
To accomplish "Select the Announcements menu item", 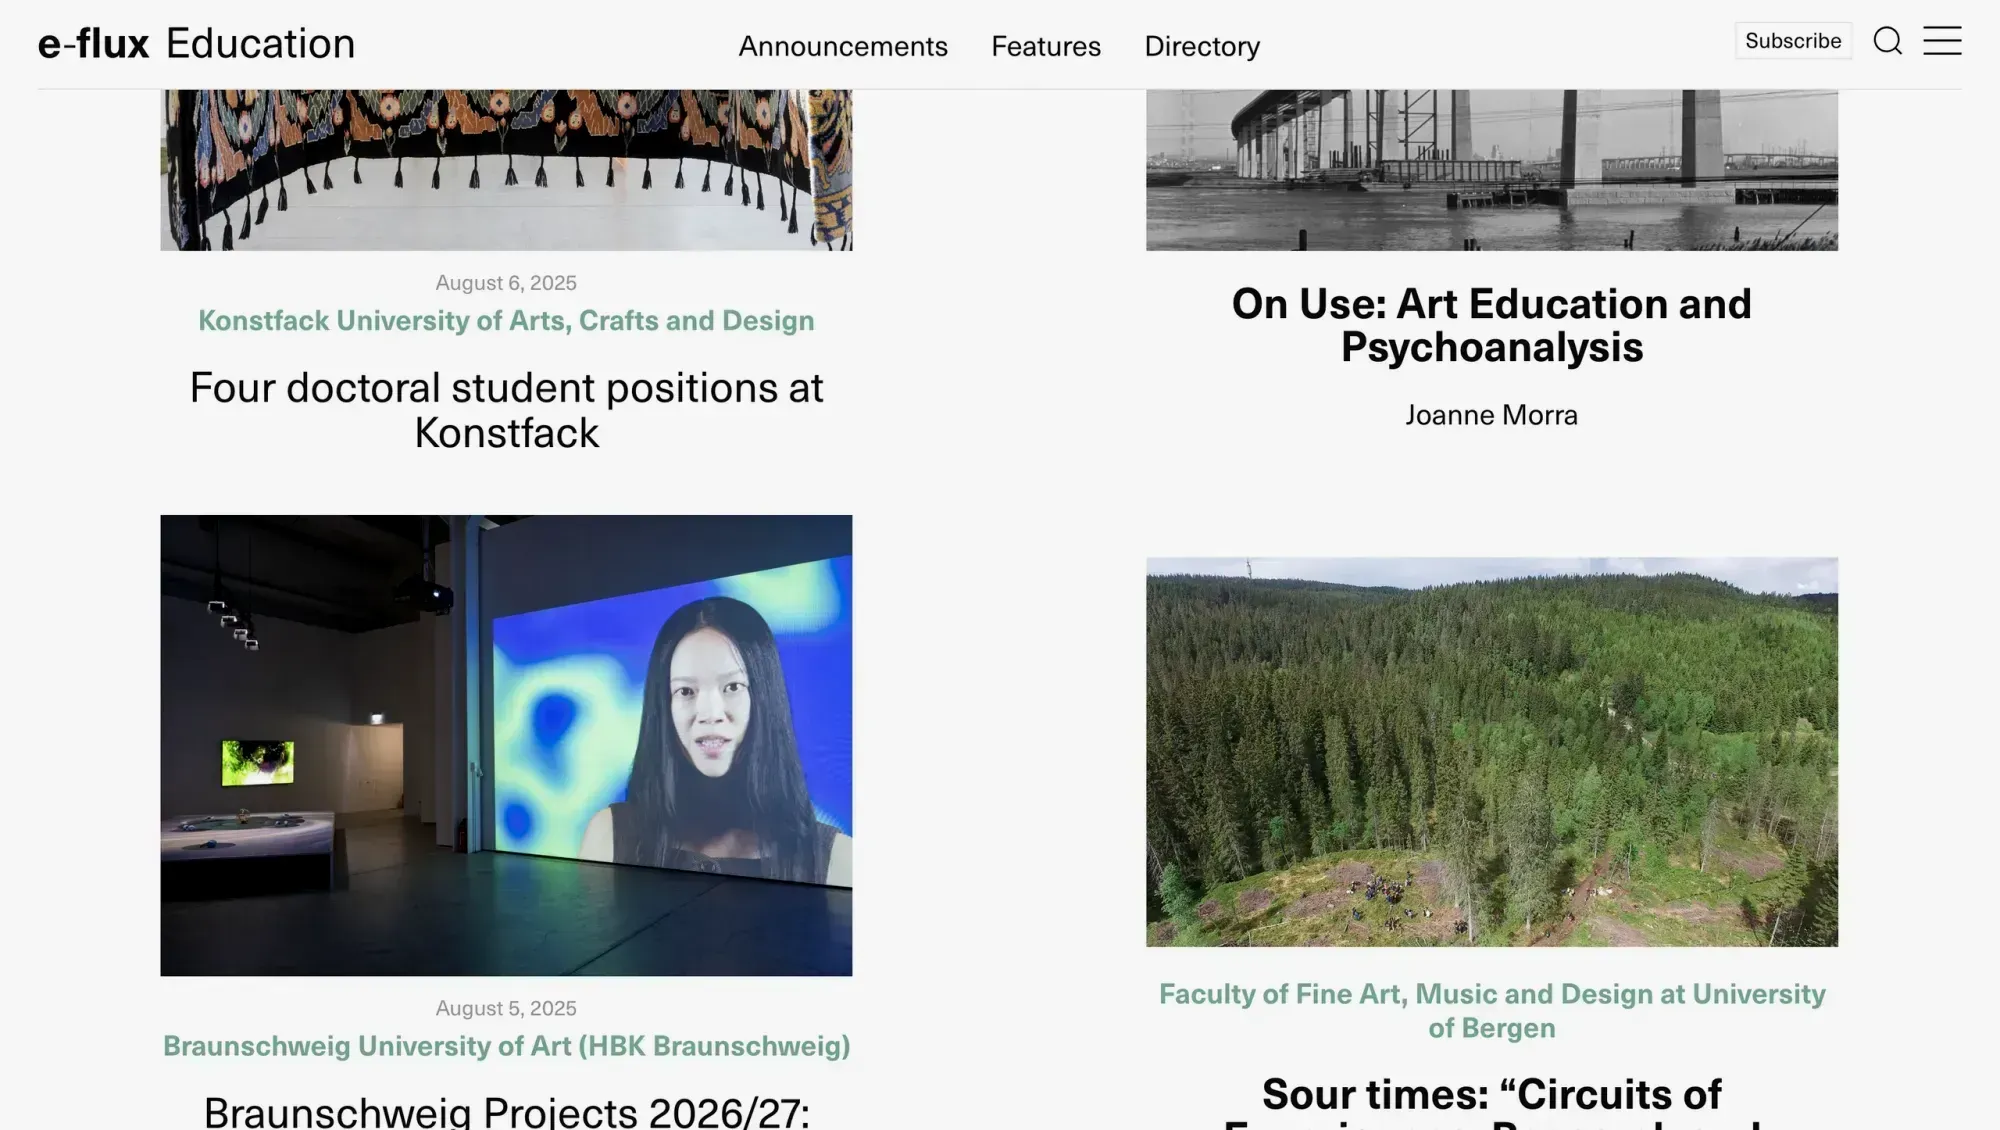I will click(842, 46).
